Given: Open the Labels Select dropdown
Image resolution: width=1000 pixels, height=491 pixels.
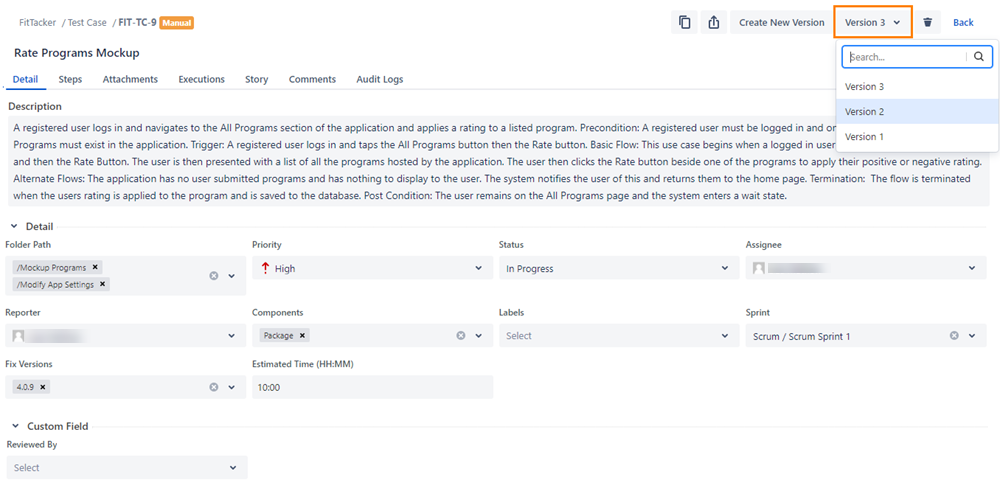Looking at the screenshot, I should pos(619,335).
